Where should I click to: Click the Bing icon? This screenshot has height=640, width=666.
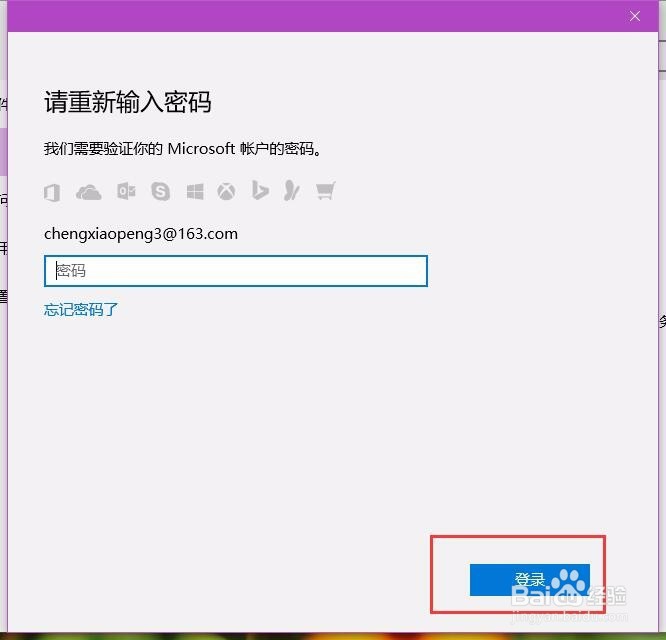point(260,190)
